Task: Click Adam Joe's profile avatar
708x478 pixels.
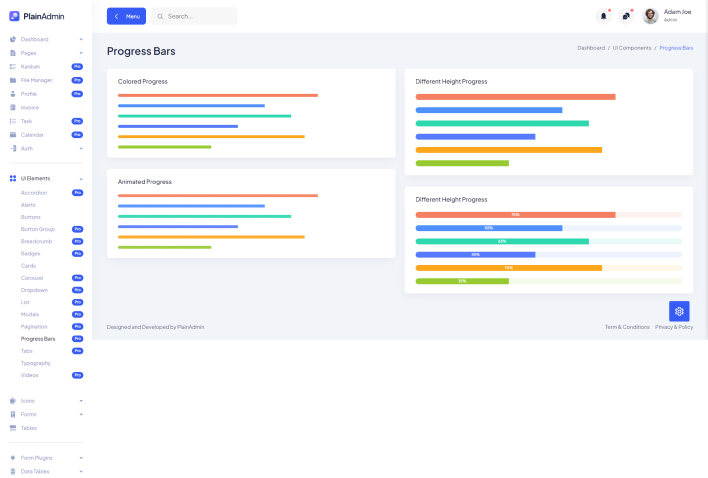Action: coord(650,16)
